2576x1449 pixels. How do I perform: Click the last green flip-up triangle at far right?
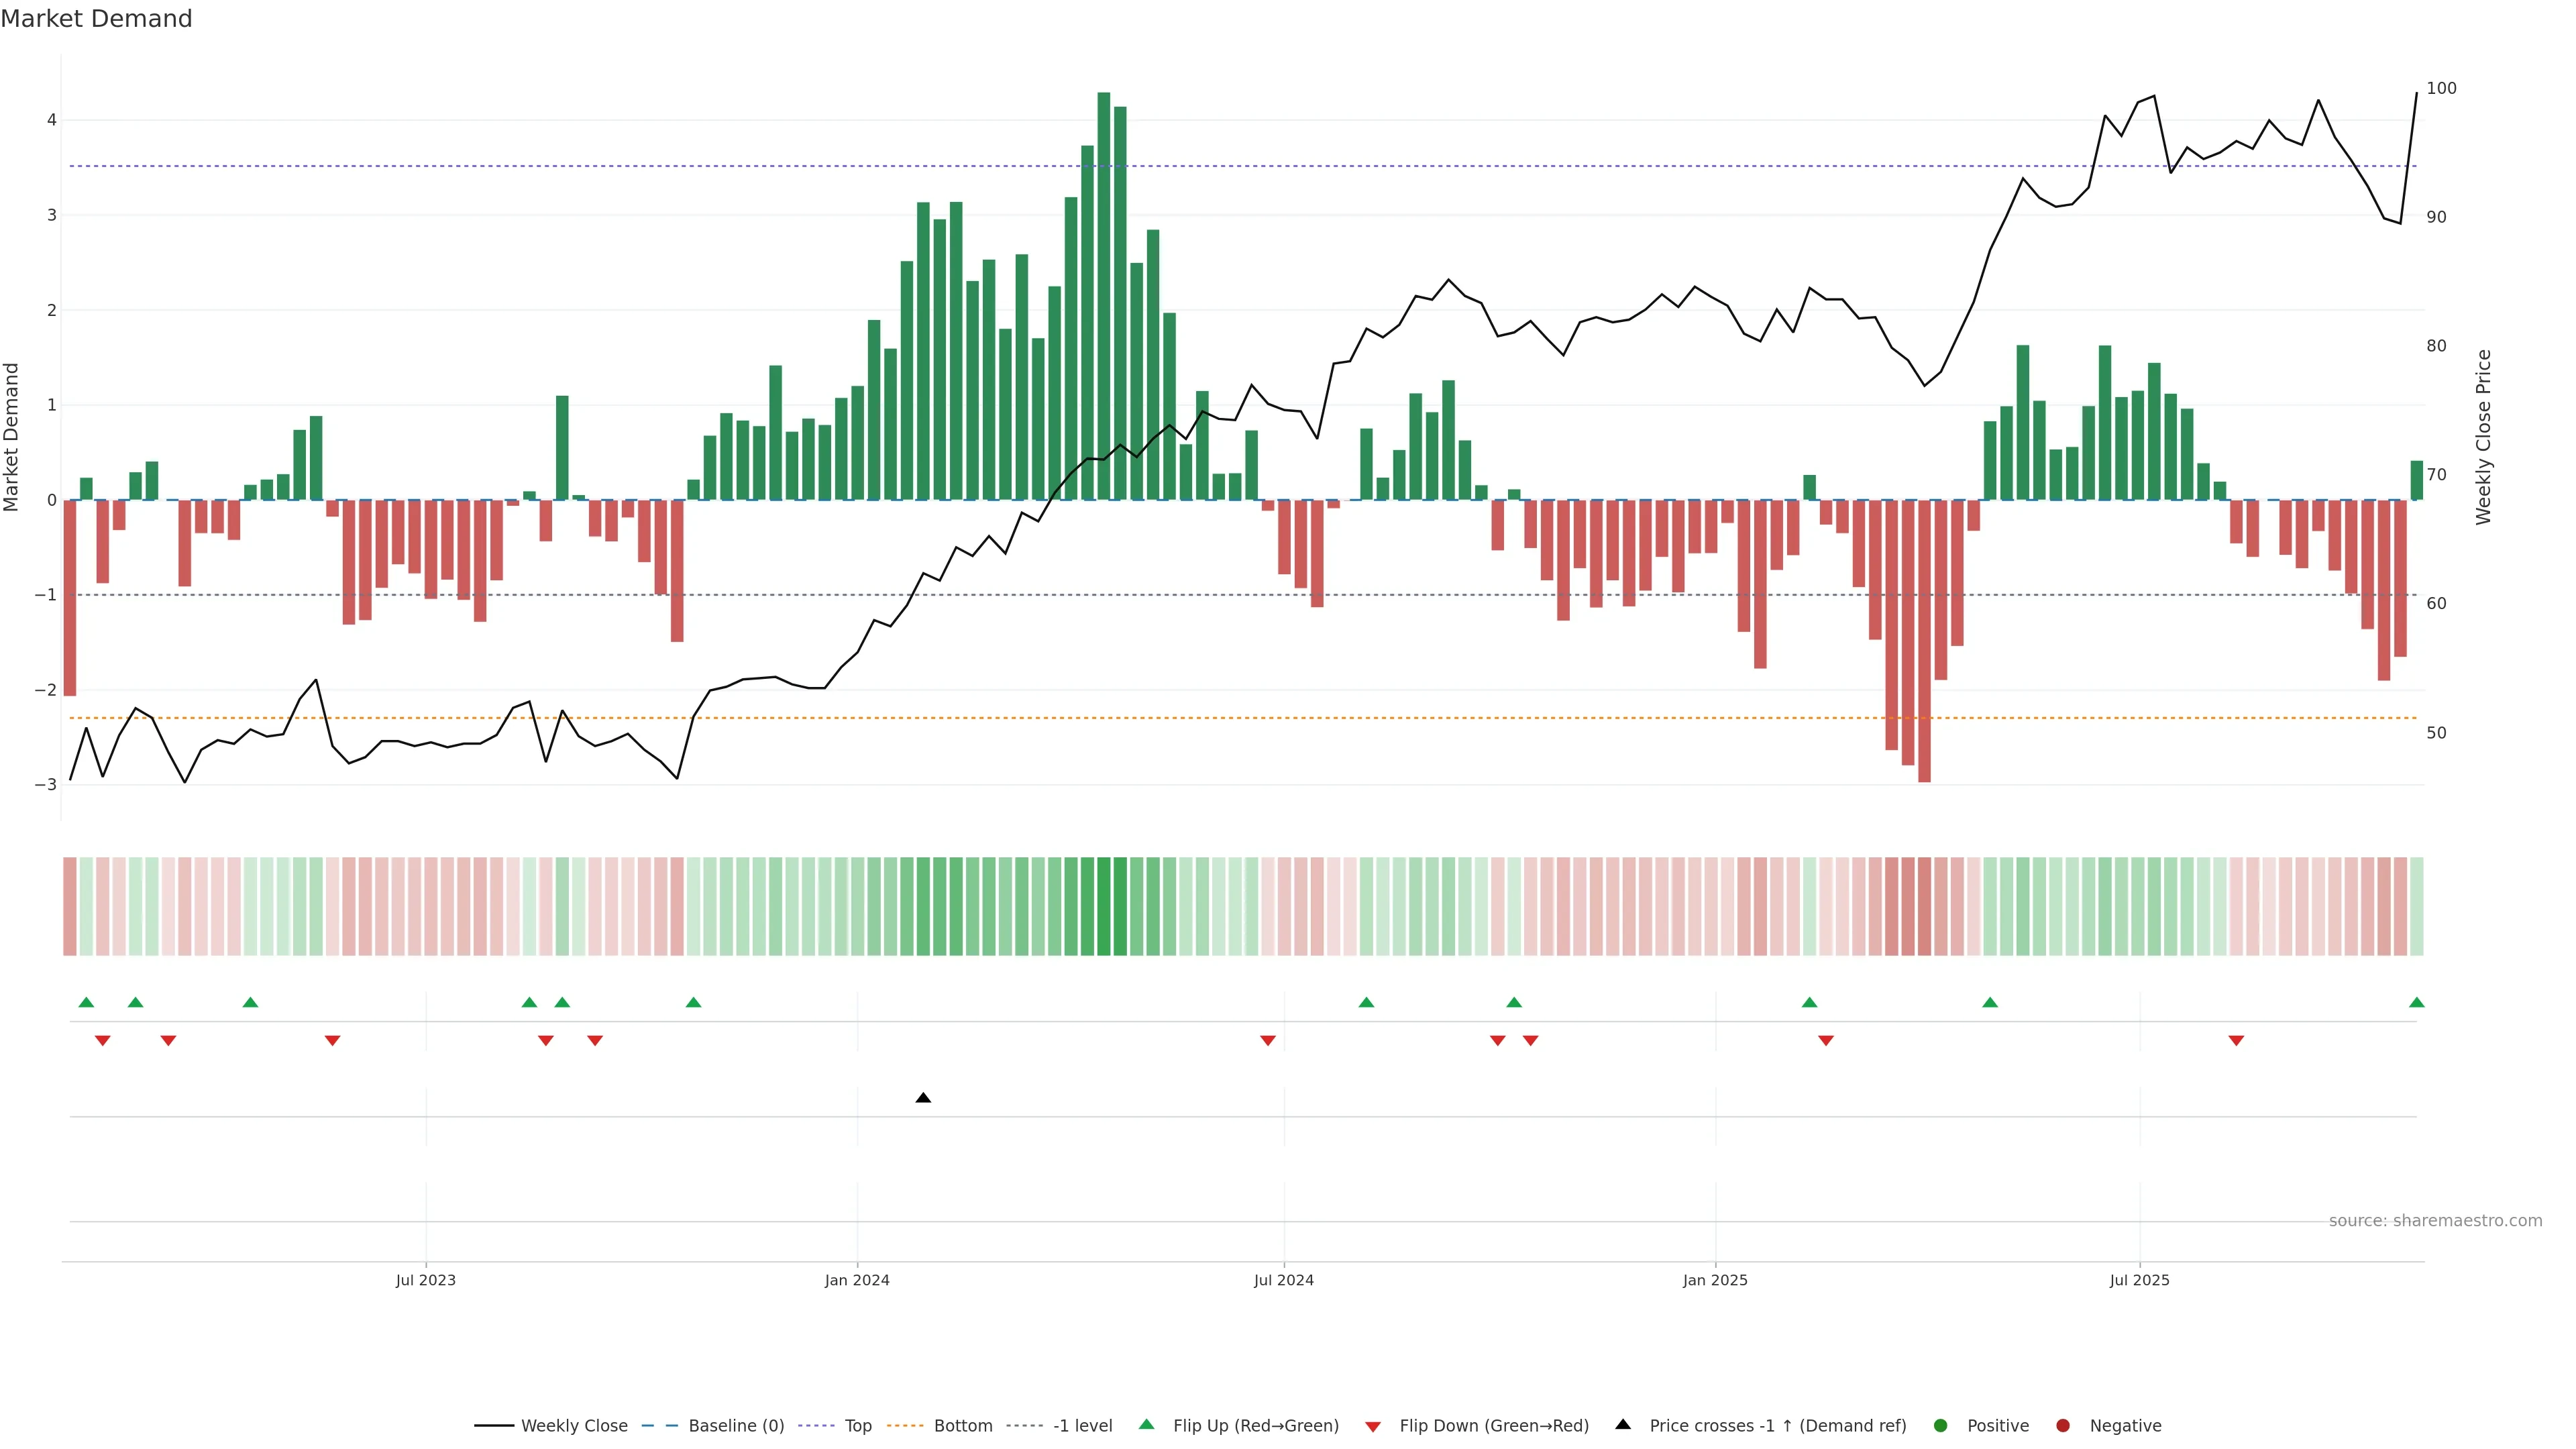[2416, 1002]
